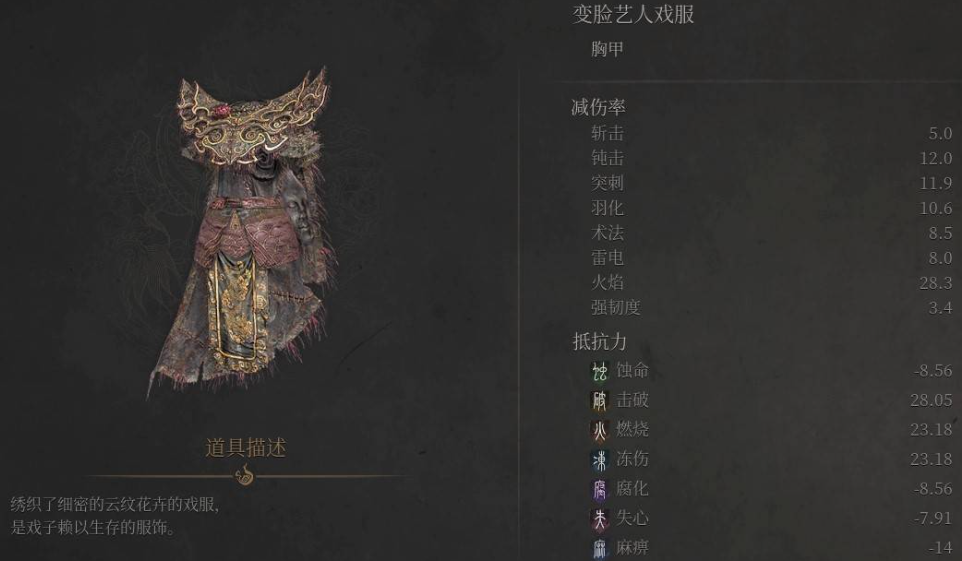The height and width of the screenshot is (561, 962).
Task: Select the 斩击 damage reduction row
Action: point(771,133)
